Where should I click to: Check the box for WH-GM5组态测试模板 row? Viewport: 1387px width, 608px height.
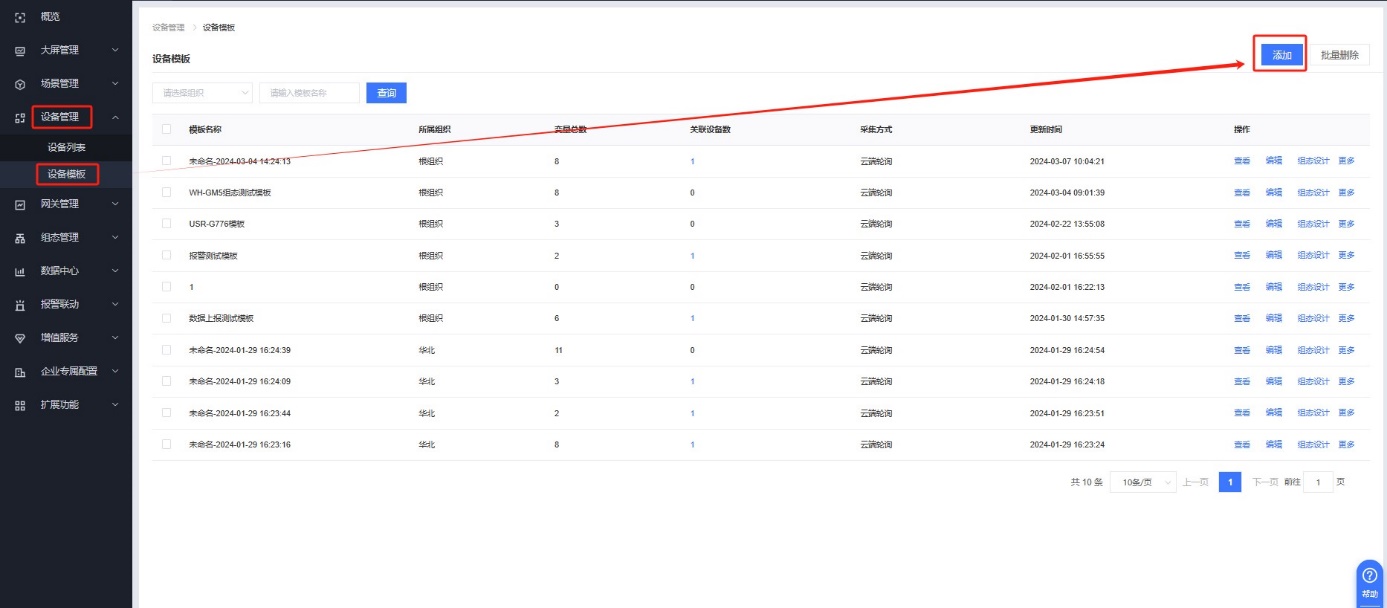point(166,192)
